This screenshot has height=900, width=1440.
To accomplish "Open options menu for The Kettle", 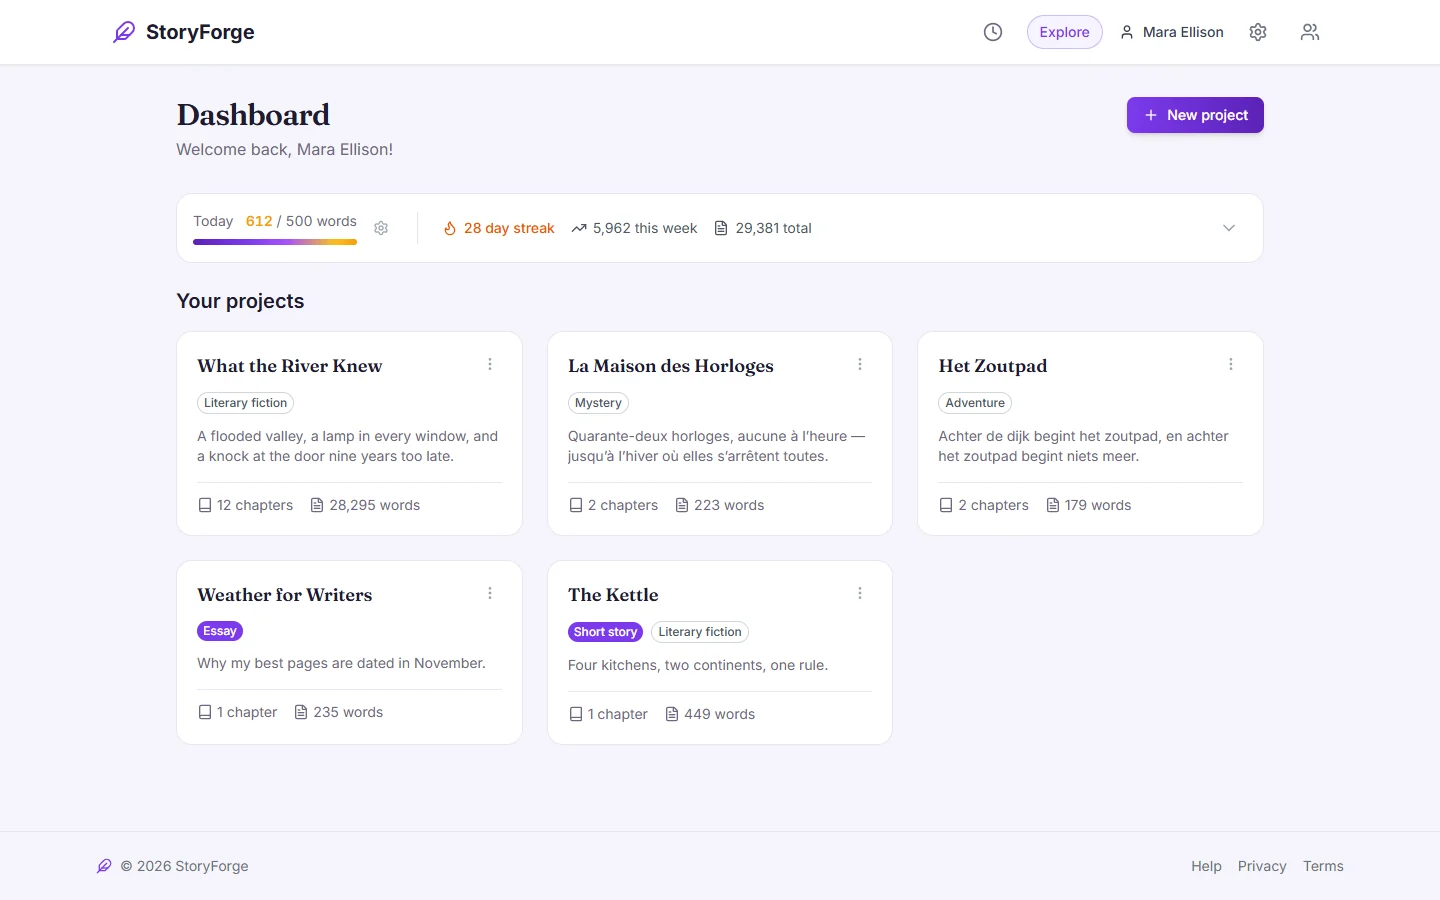I will coord(860,593).
